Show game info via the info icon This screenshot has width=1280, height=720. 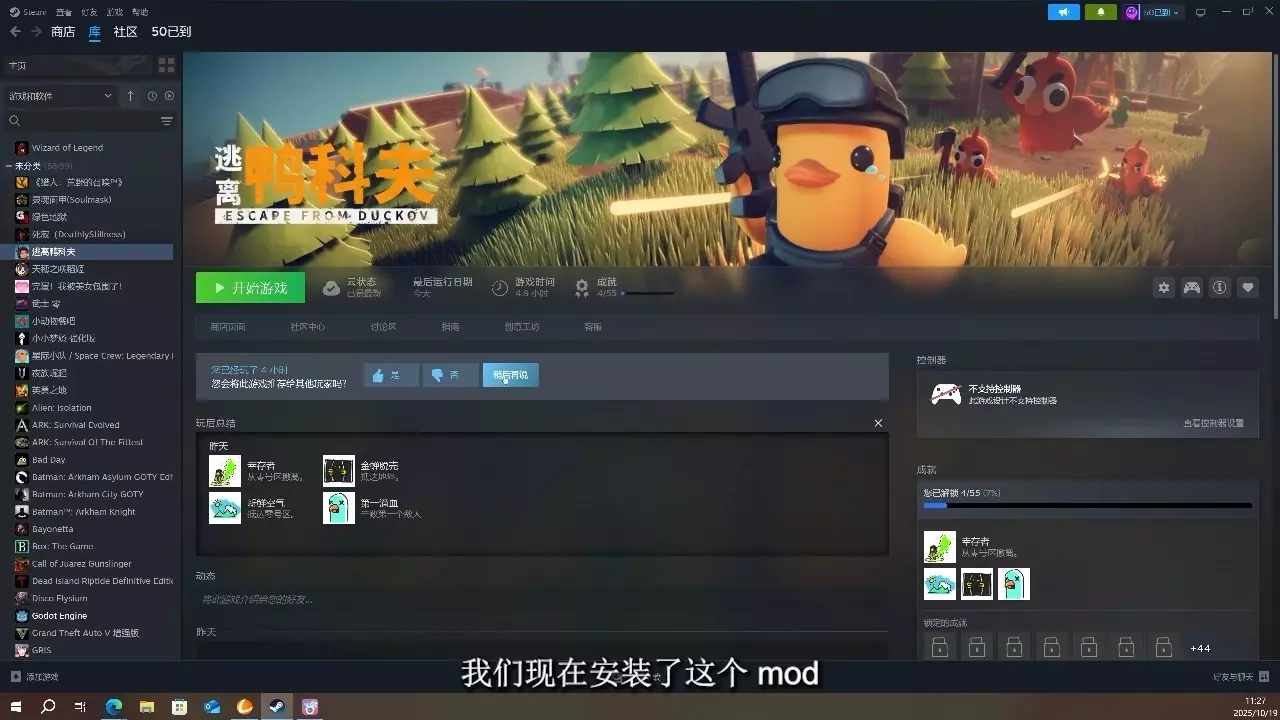click(1220, 287)
